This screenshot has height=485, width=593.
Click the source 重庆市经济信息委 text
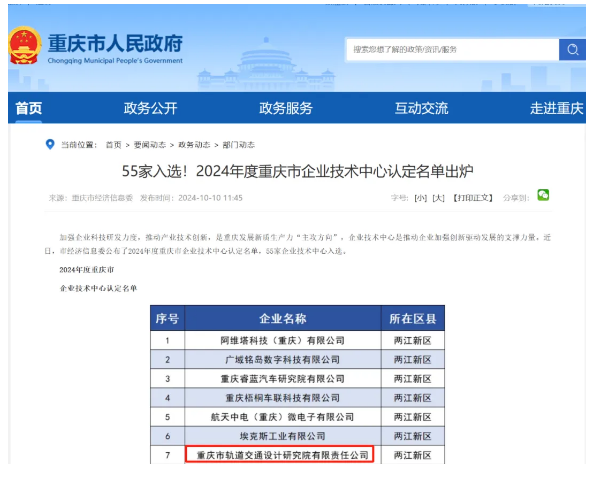click(x=102, y=198)
